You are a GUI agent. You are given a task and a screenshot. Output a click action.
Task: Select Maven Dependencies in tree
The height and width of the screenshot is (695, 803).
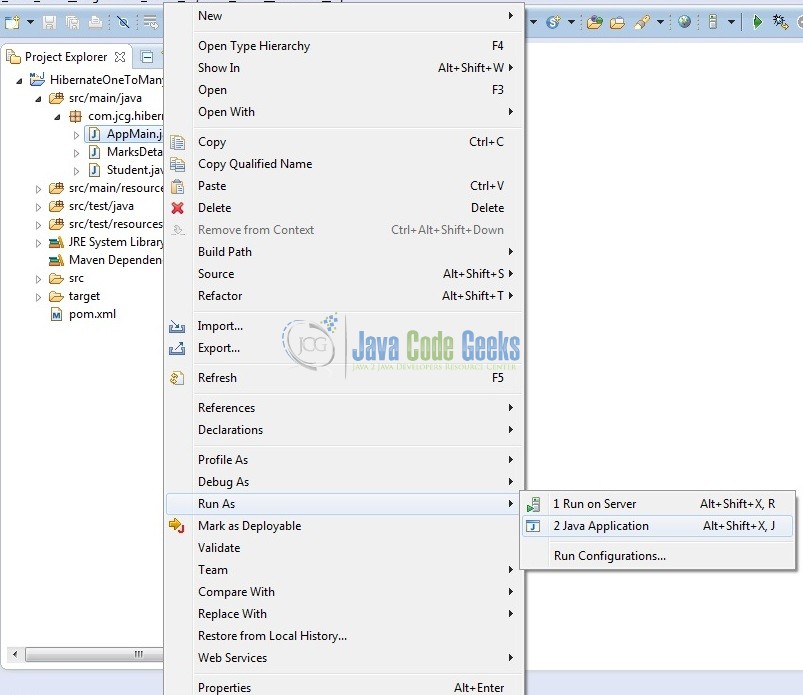pyautogui.click(x=105, y=260)
